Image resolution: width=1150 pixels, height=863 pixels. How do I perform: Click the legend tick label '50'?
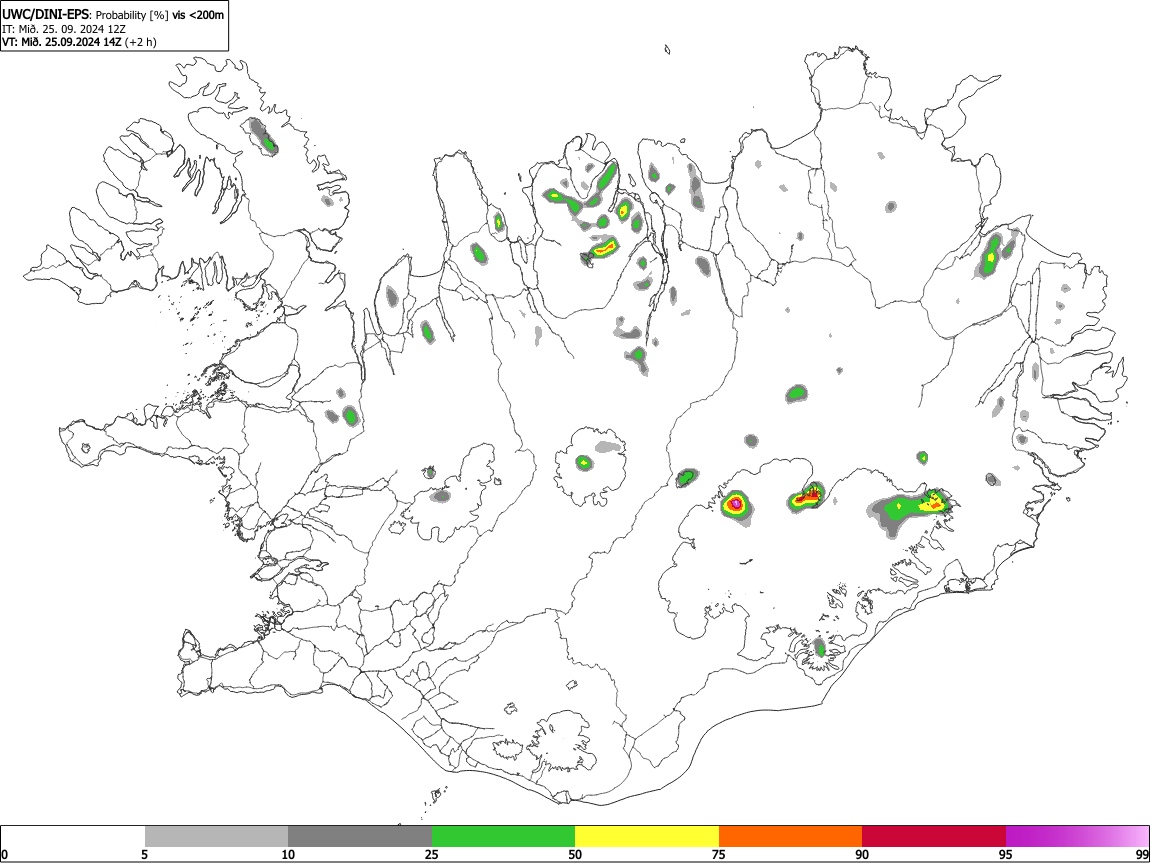click(575, 854)
